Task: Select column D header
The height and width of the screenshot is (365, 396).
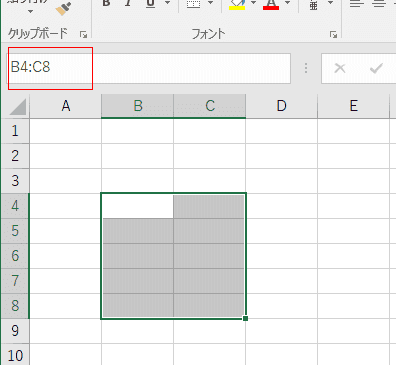Action: coord(282,106)
